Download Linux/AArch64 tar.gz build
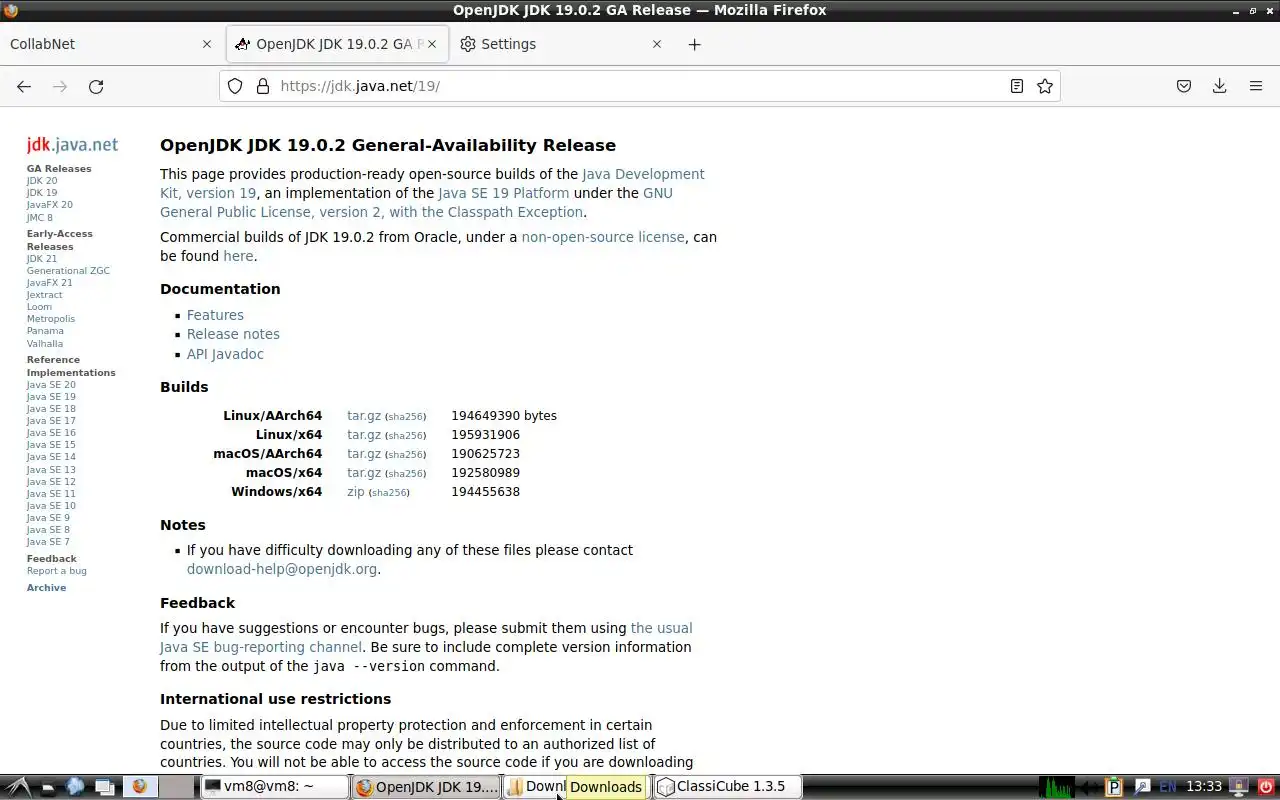The width and height of the screenshot is (1280, 800). coord(364,416)
